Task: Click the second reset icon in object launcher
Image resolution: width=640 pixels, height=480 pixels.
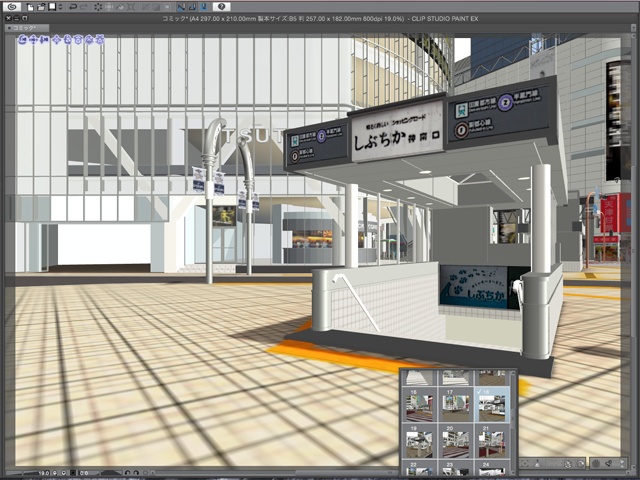Action: tap(580, 463)
